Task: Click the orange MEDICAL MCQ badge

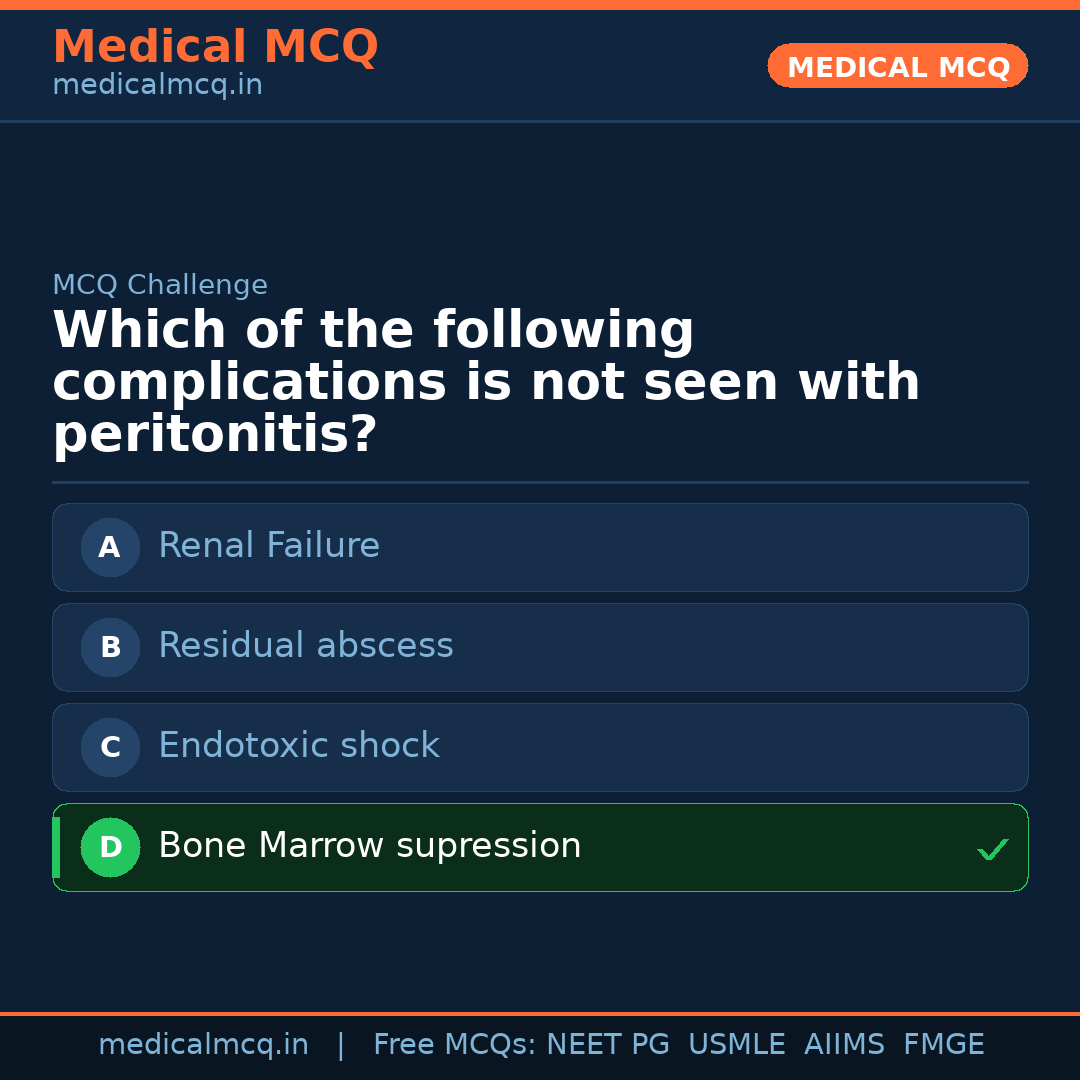Action: (x=897, y=66)
